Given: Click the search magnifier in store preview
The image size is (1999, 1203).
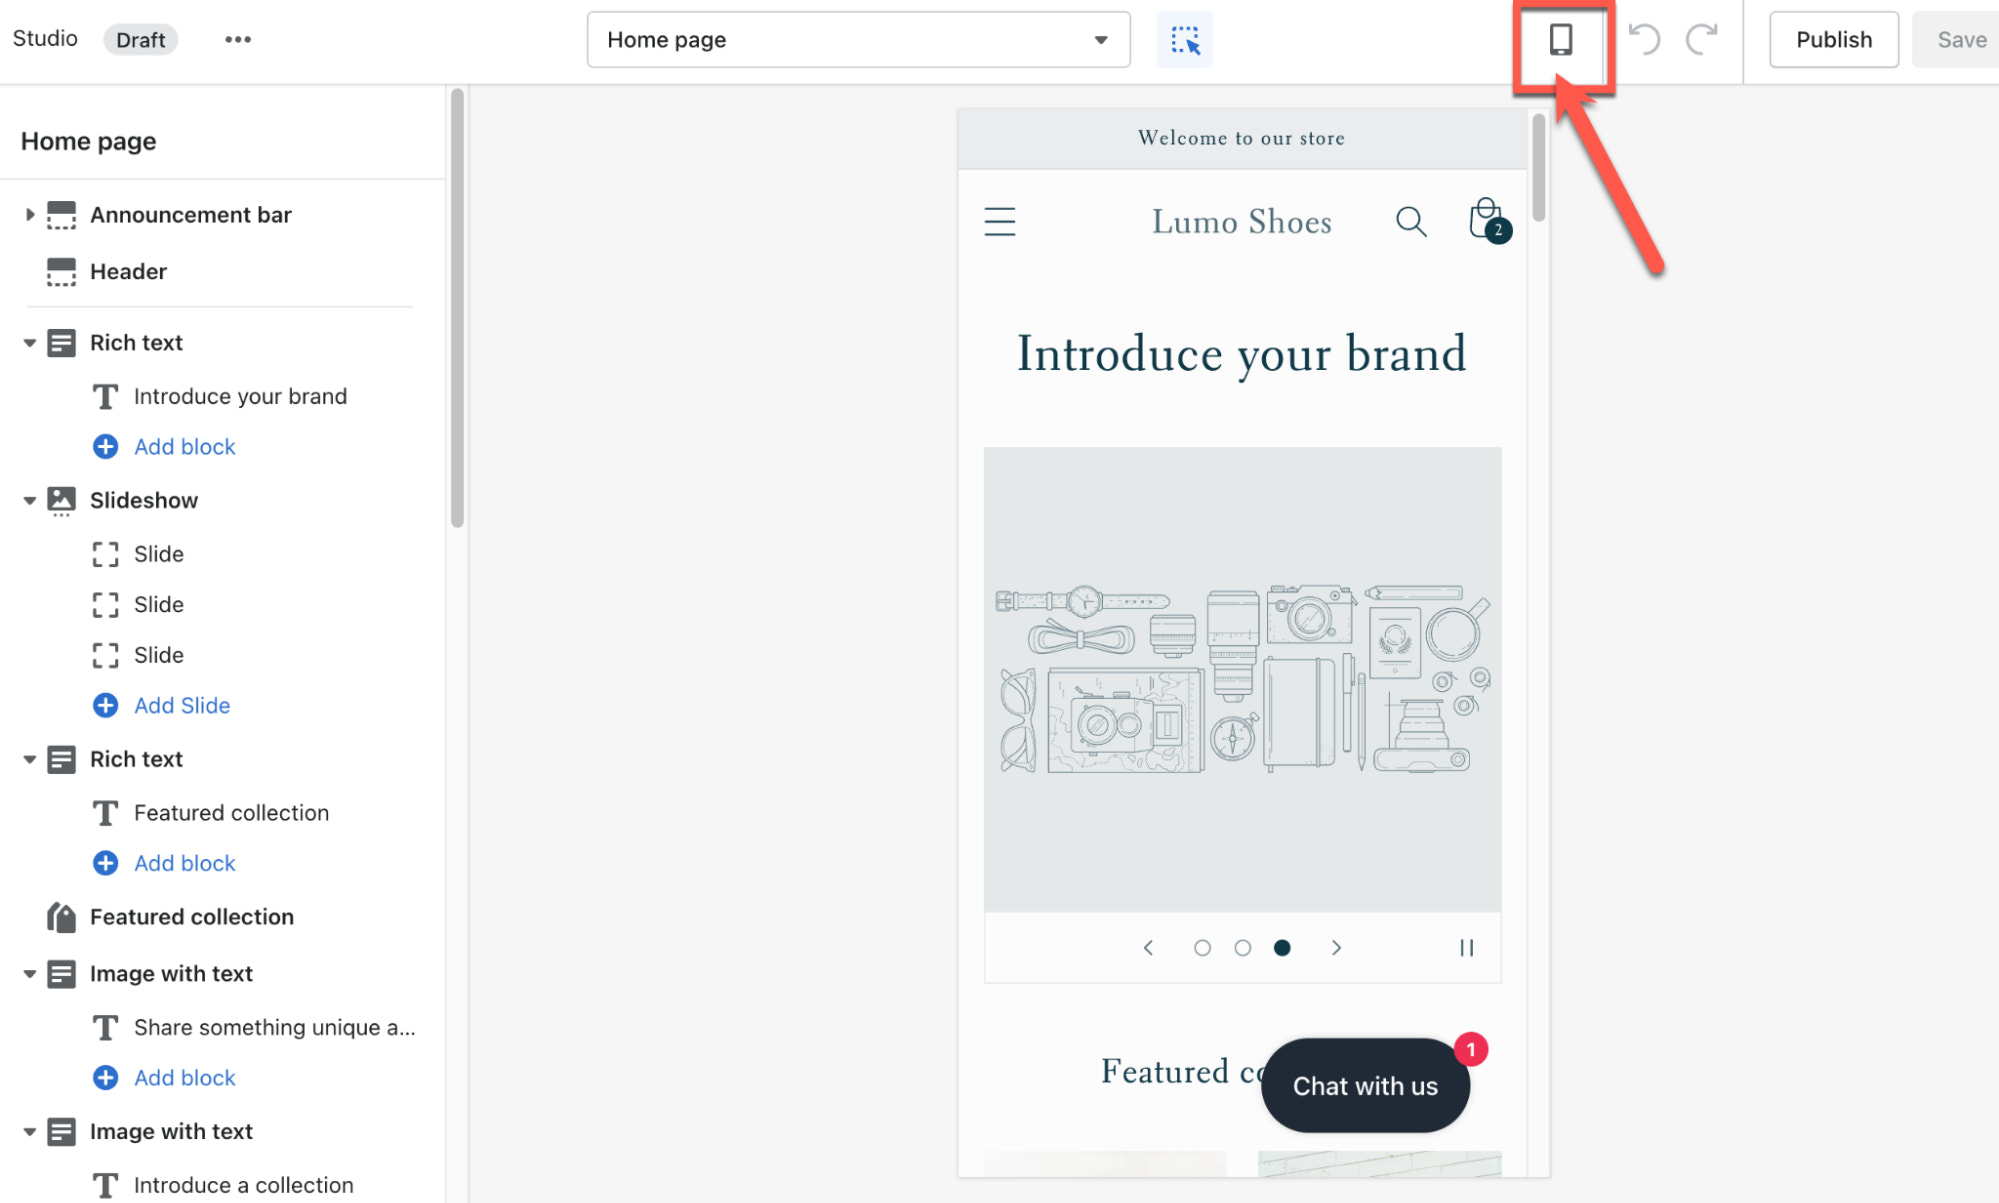Looking at the screenshot, I should click(1410, 221).
